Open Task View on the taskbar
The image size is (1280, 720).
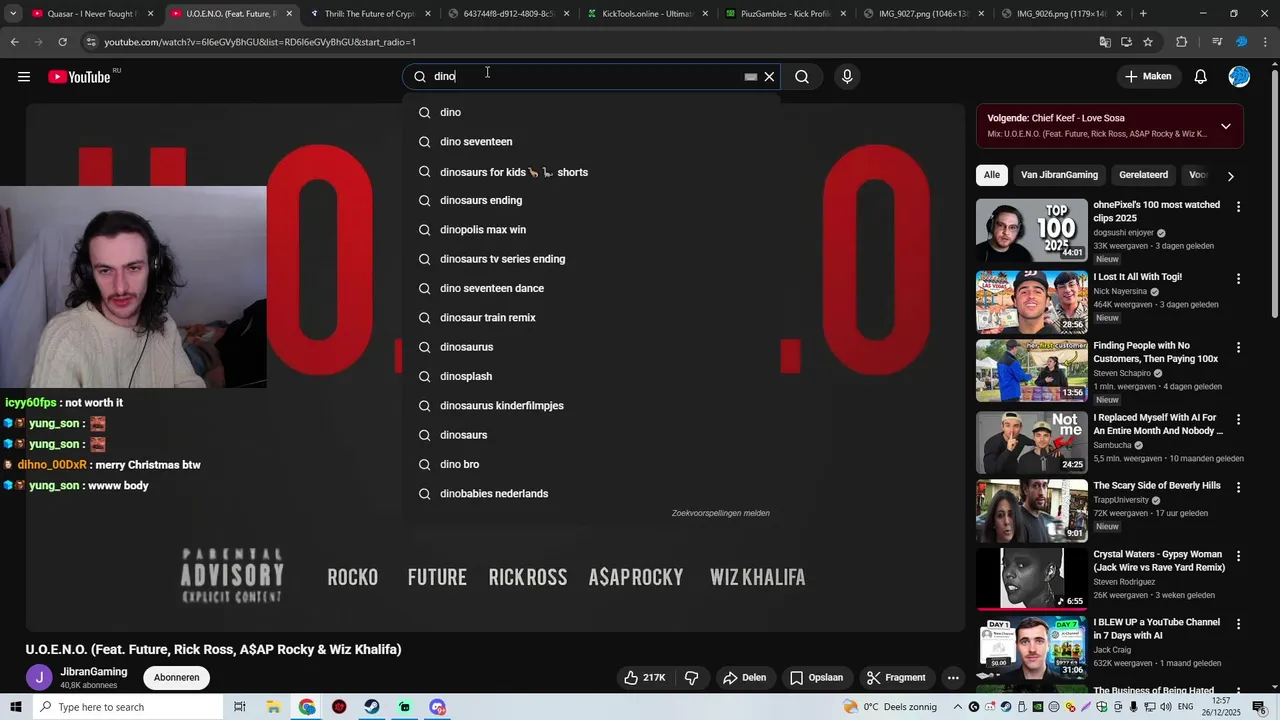pos(240,707)
